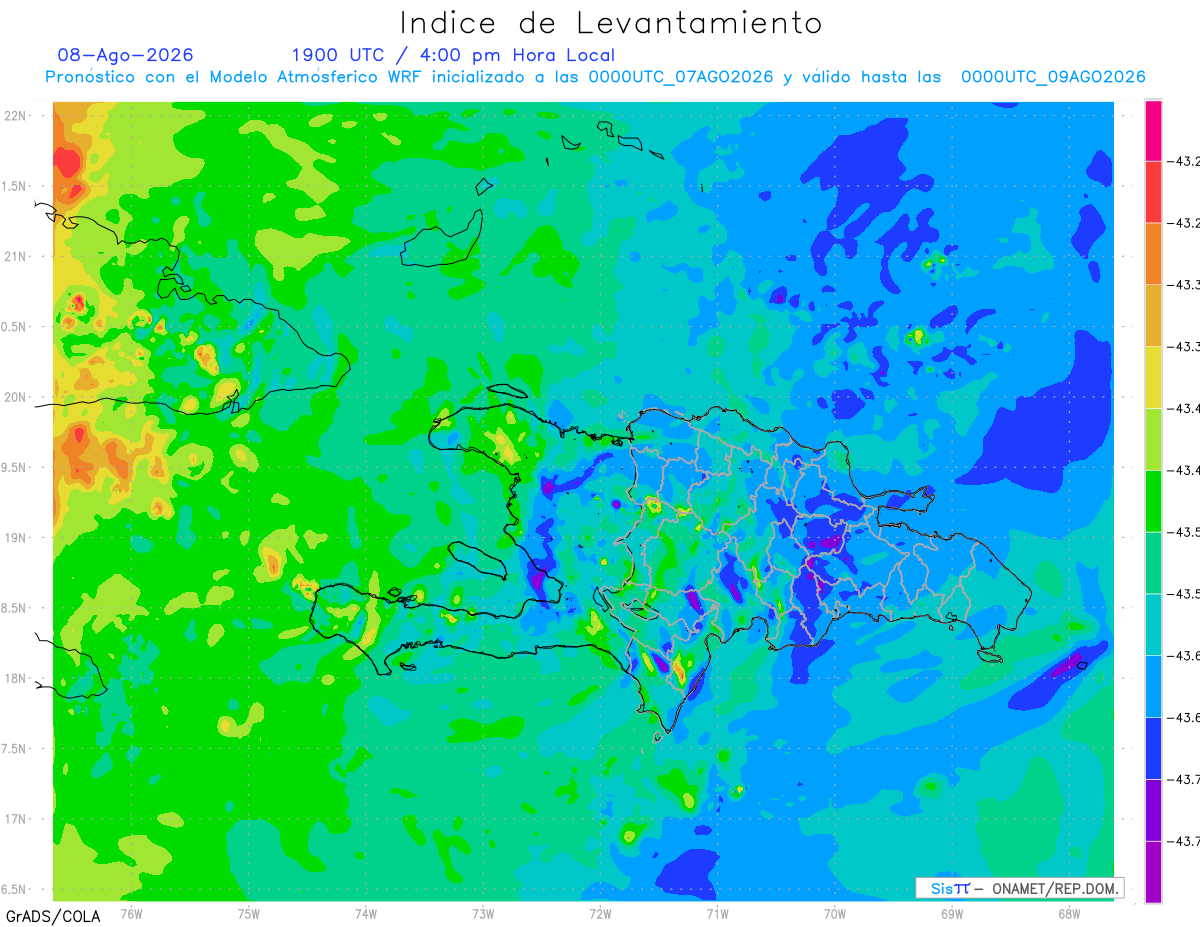Click the 18N latitude label

click(x=16, y=679)
